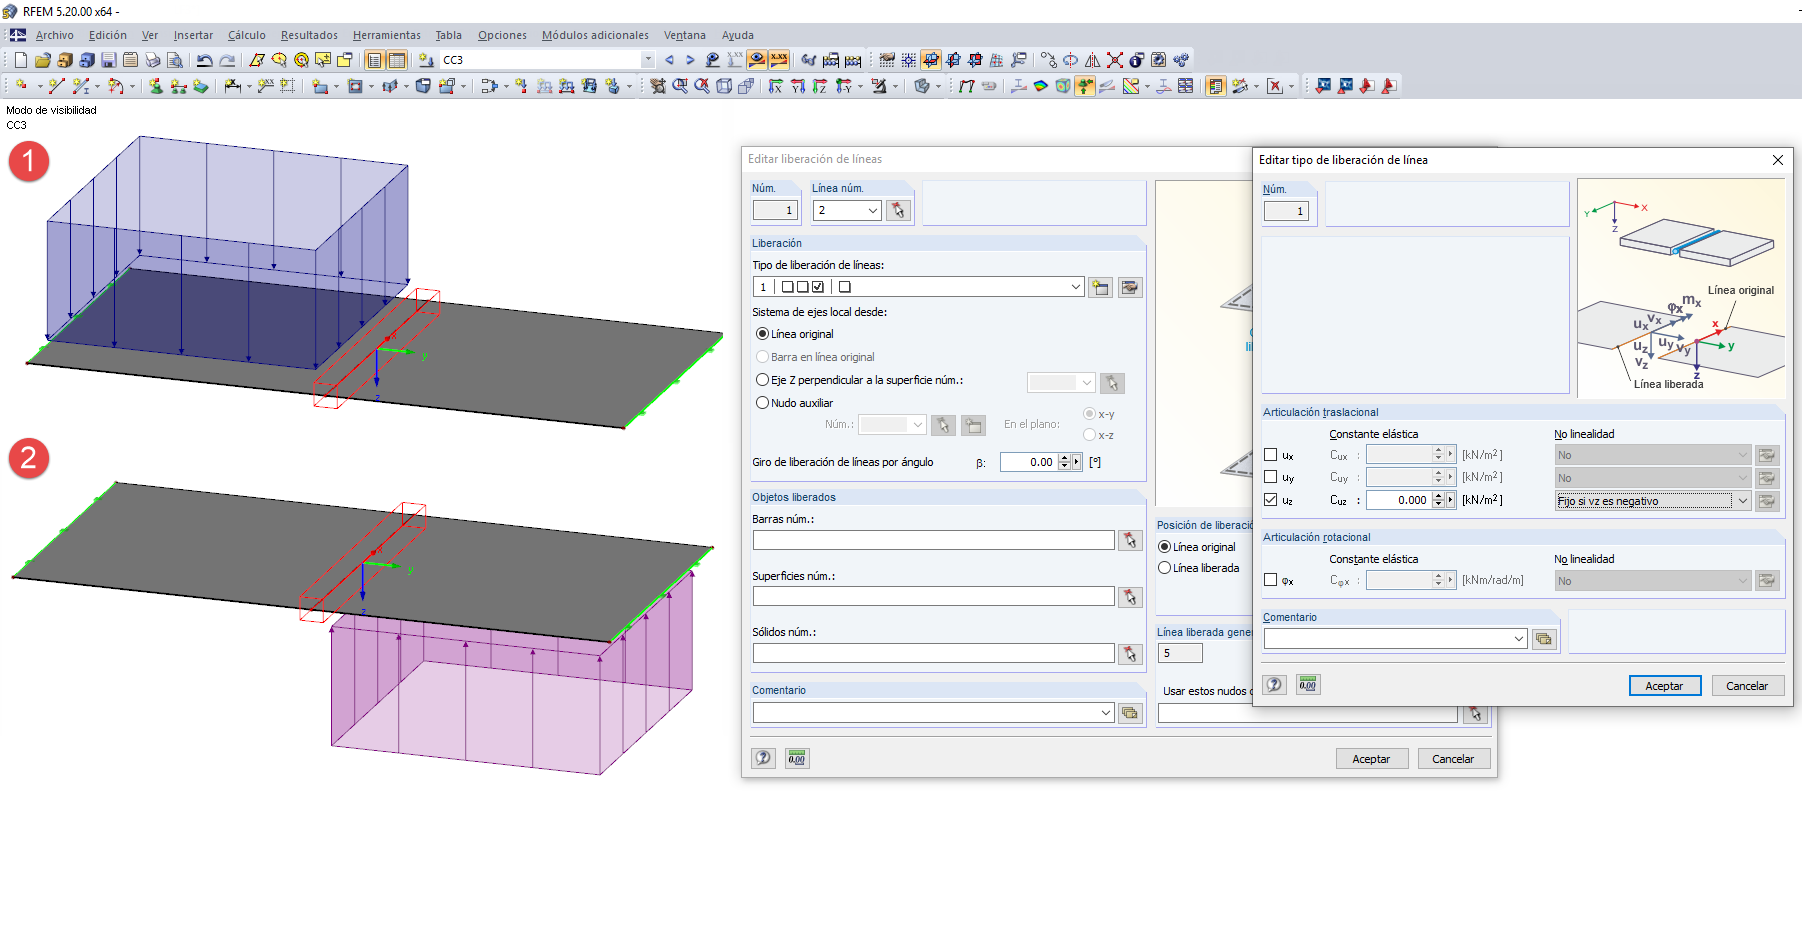Open Comentario dropdown in line release dialog
This screenshot has width=1802, height=934.
pyautogui.click(x=1106, y=713)
